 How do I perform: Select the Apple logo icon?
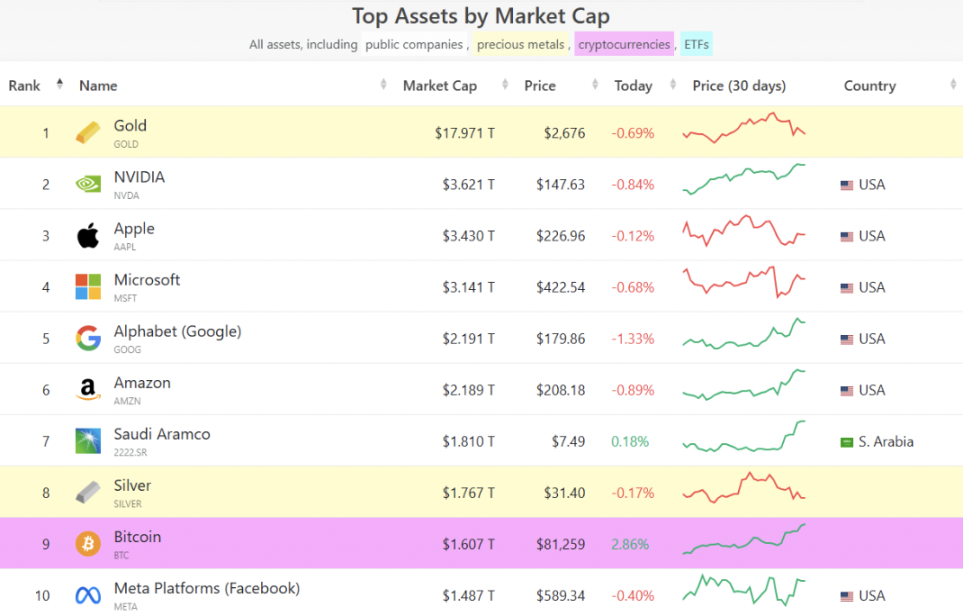point(88,236)
